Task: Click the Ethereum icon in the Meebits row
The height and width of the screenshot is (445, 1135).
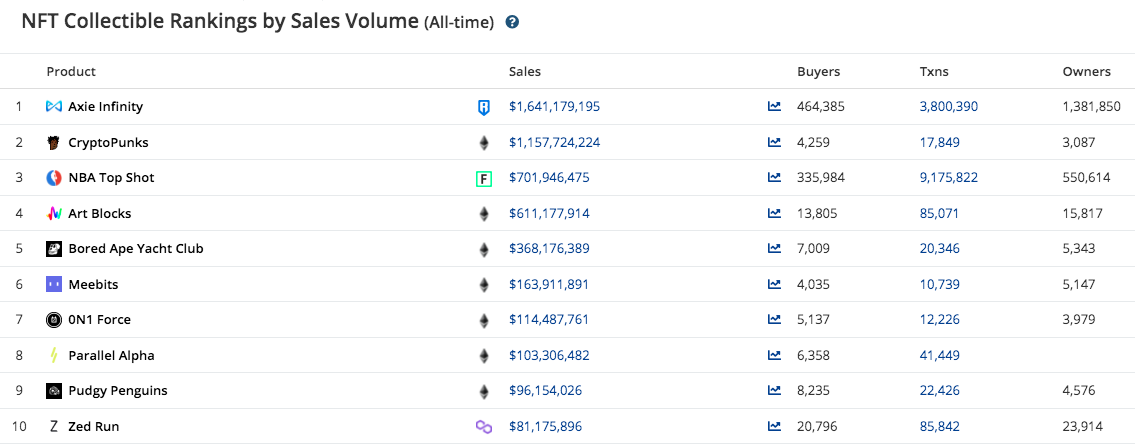Action: click(484, 285)
